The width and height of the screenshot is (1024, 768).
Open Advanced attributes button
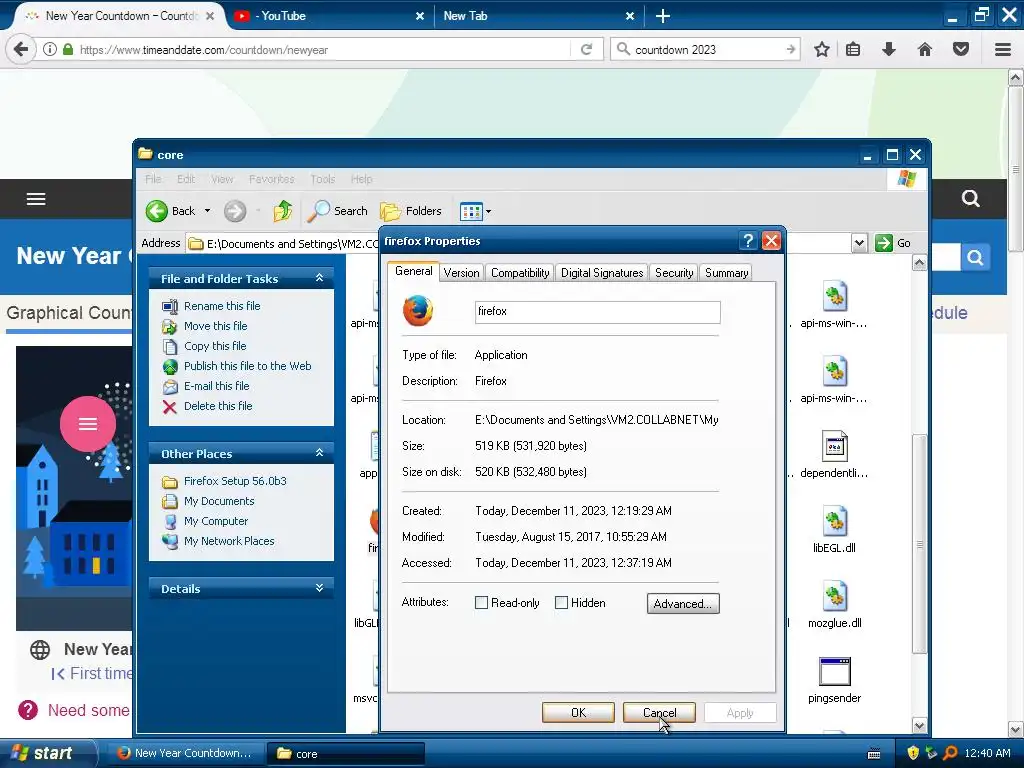[x=683, y=603]
